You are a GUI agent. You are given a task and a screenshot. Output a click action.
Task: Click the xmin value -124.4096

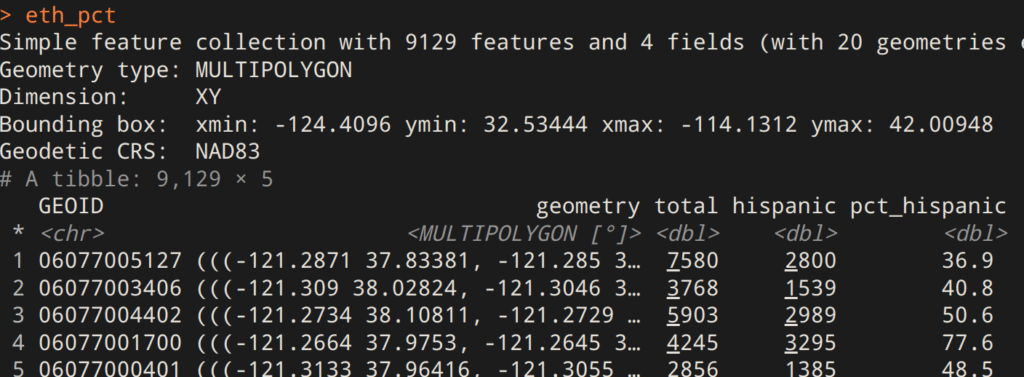[333, 124]
